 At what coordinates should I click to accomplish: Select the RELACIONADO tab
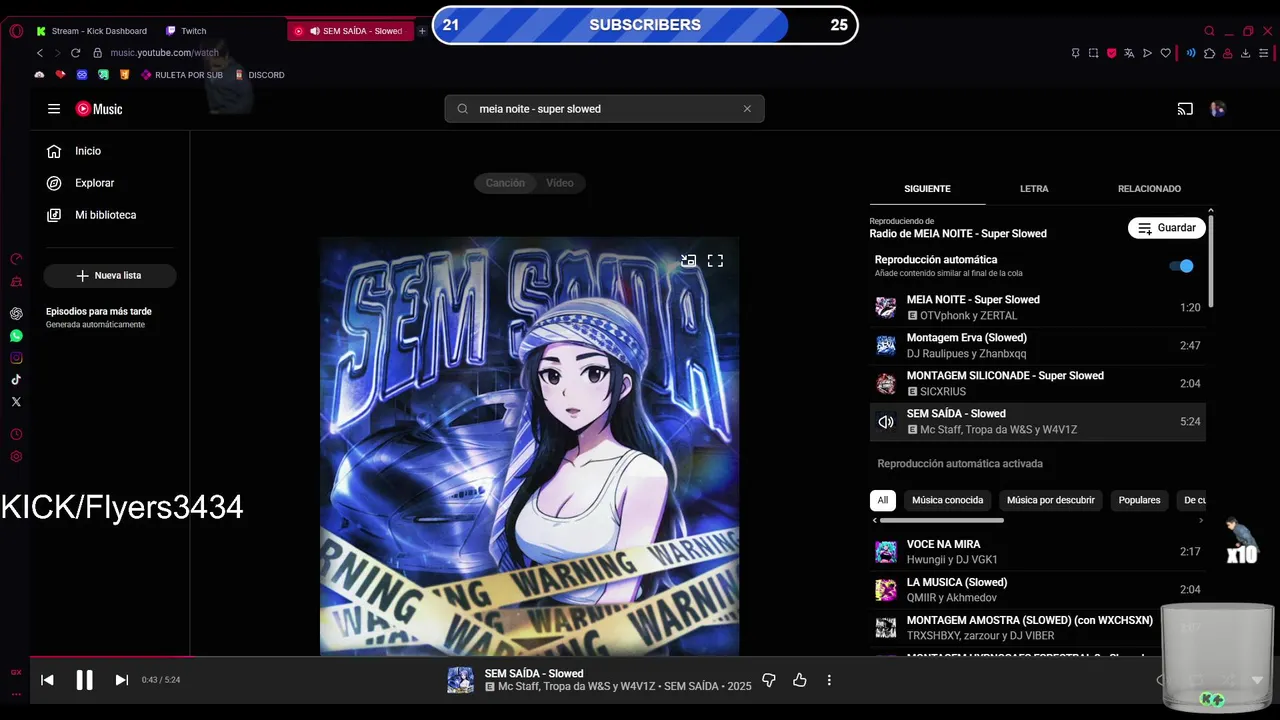[x=1149, y=189]
